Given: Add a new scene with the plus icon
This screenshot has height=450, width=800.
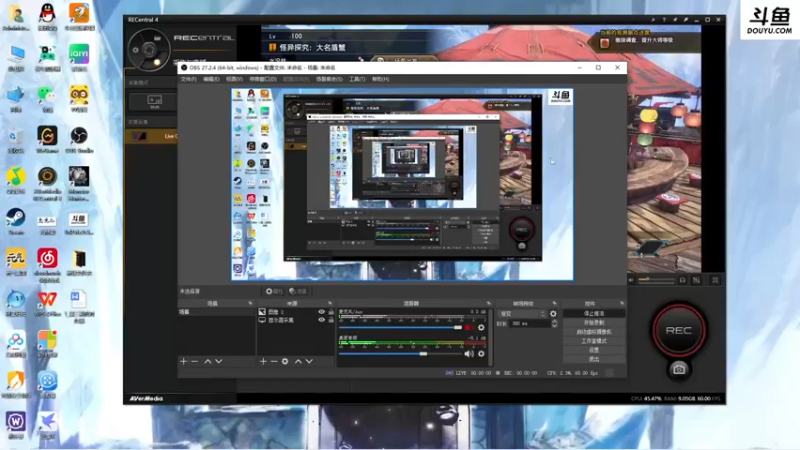Looking at the screenshot, I should (184, 361).
